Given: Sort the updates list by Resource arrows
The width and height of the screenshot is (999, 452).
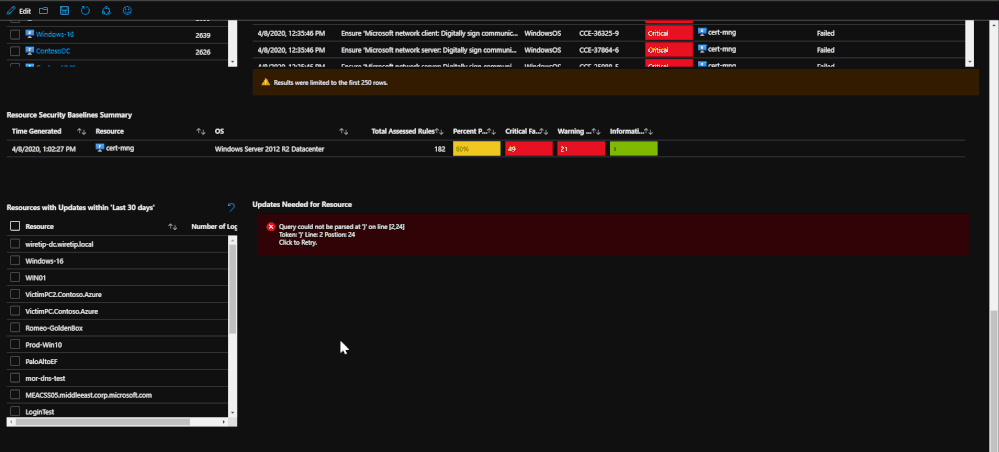Looking at the screenshot, I should (x=173, y=226).
